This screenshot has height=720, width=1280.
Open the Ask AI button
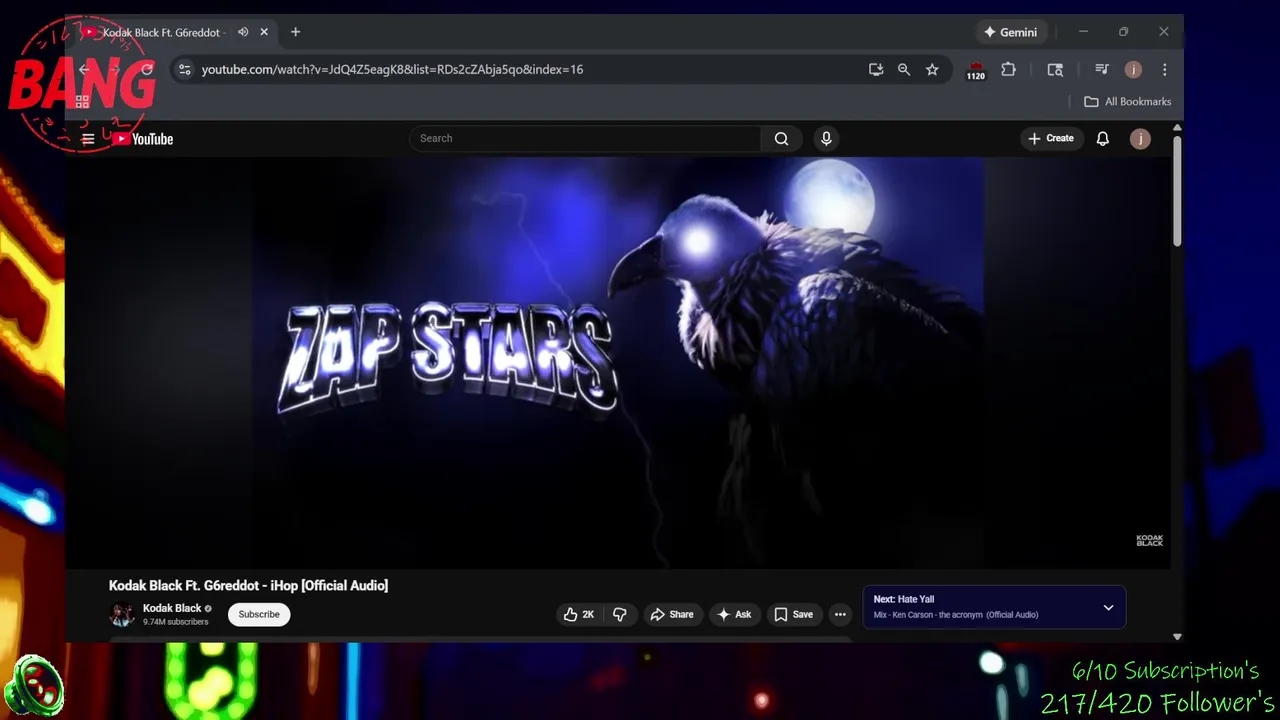coord(734,614)
